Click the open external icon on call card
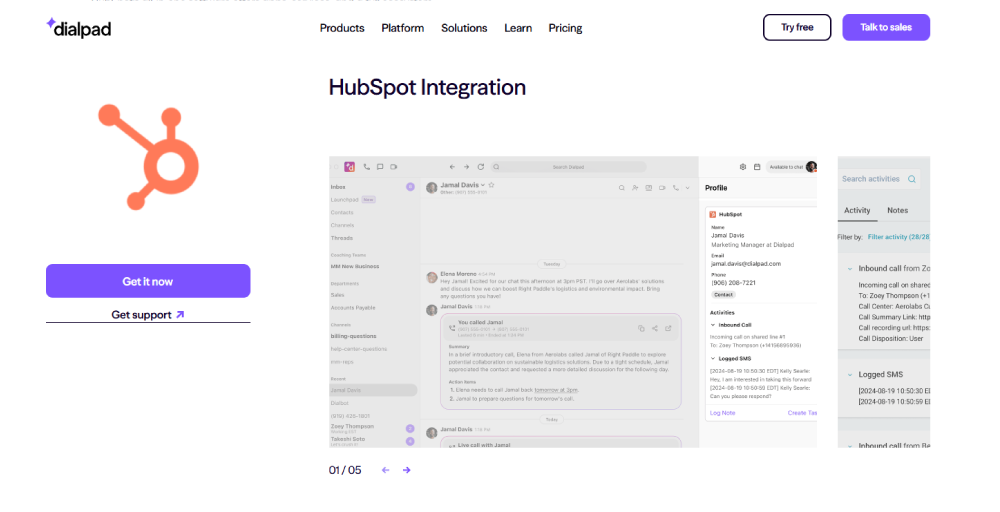Image resolution: width=1000 pixels, height=512 pixels. coord(668,328)
